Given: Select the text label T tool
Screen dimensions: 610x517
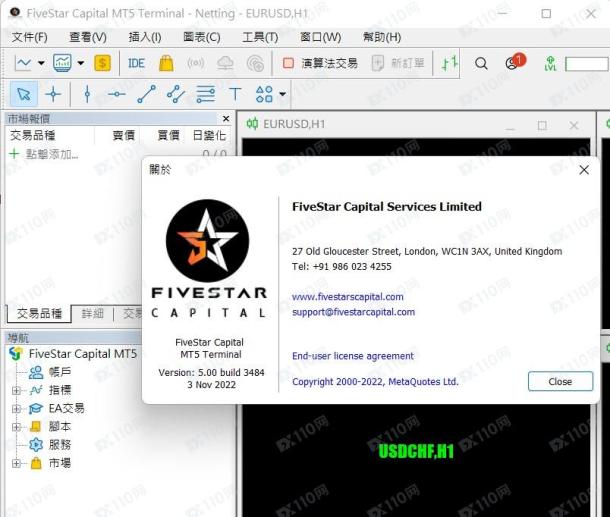Looking at the screenshot, I should pos(235,94).
